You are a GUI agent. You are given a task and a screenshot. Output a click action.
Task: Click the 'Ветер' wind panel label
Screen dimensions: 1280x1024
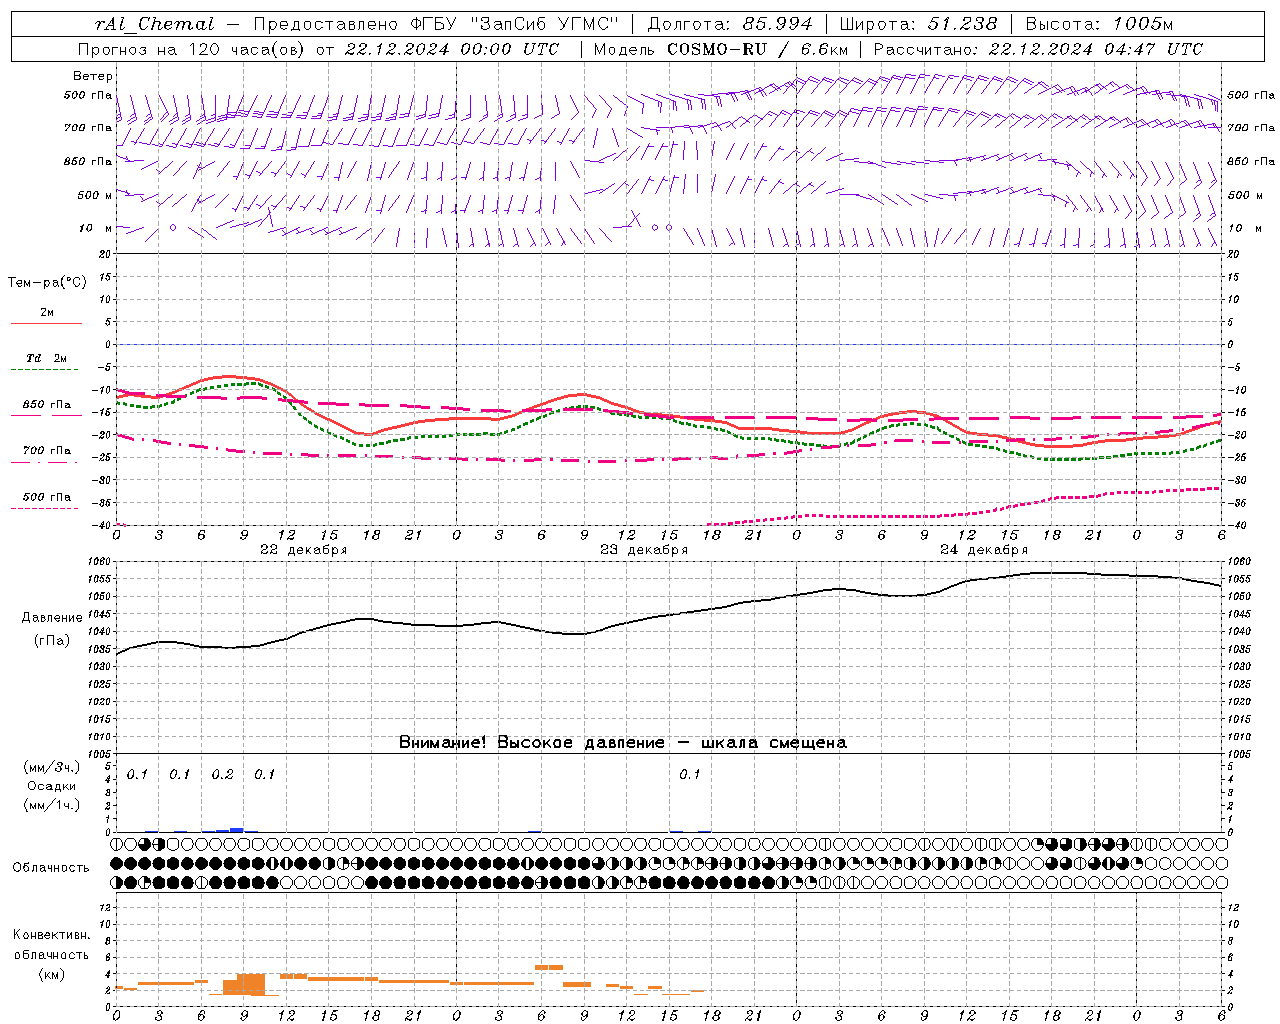[92, 76]
